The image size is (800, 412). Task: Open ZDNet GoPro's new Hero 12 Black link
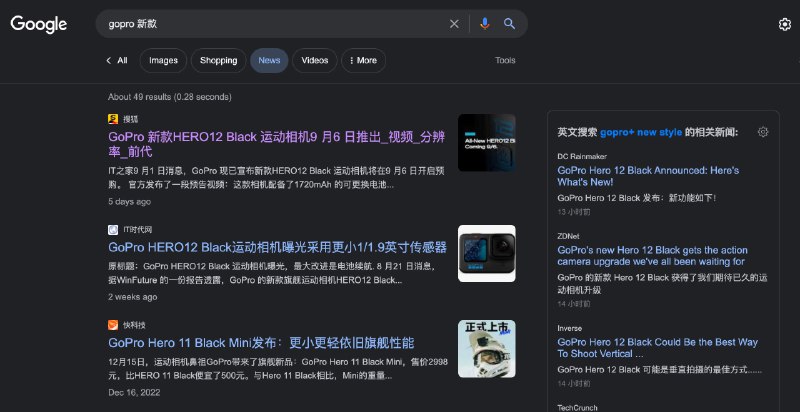(653, 256)
